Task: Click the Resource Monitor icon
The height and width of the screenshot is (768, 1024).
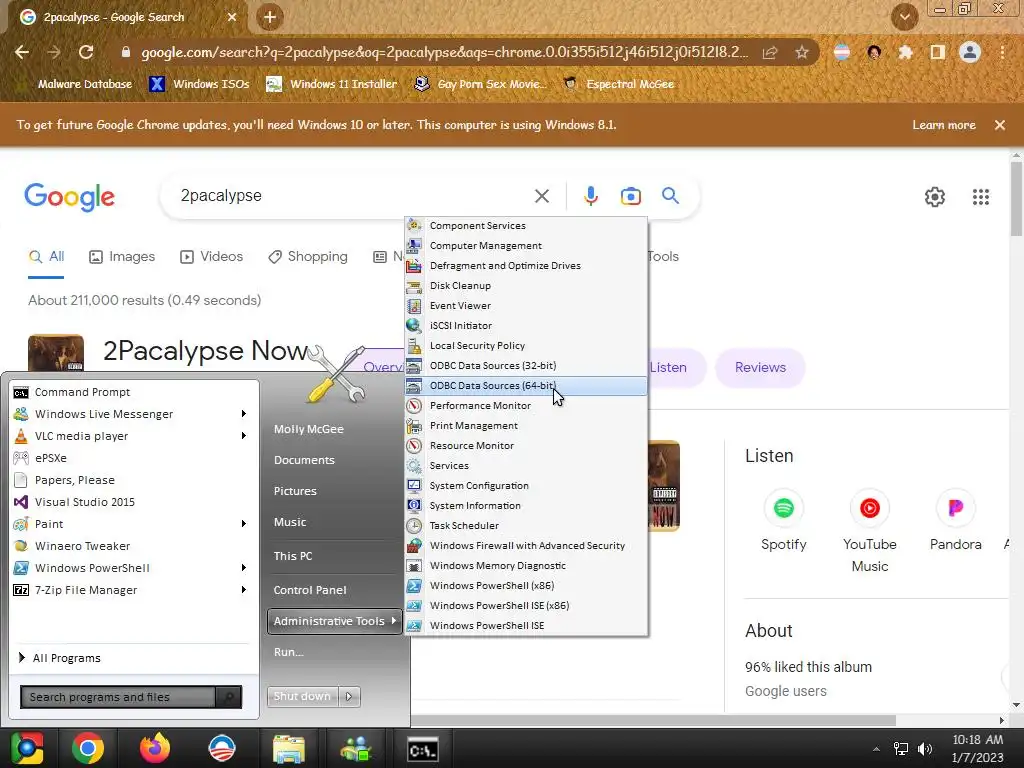Action: click(414, 445)
